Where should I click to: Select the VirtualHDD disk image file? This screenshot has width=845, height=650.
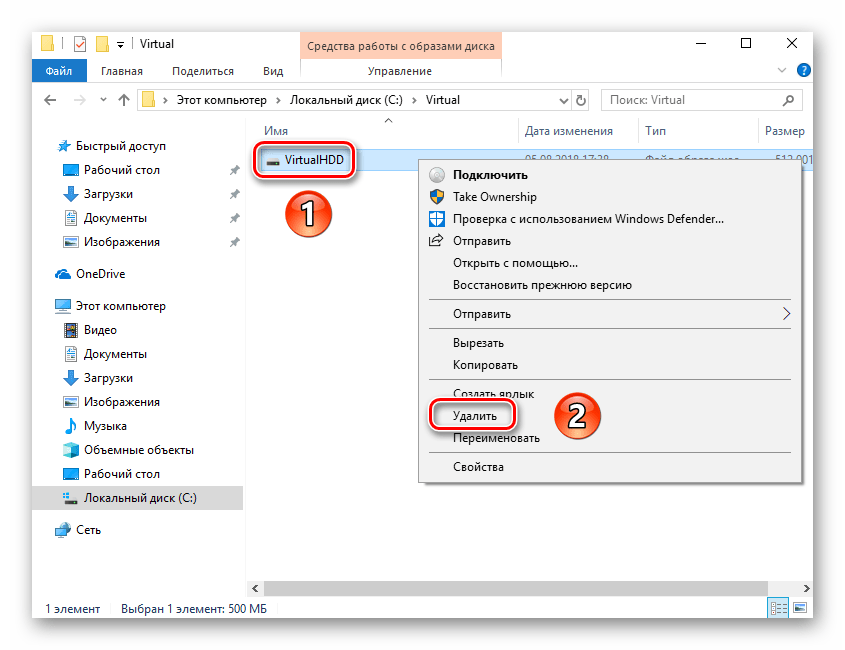click(x=313, y=160)
